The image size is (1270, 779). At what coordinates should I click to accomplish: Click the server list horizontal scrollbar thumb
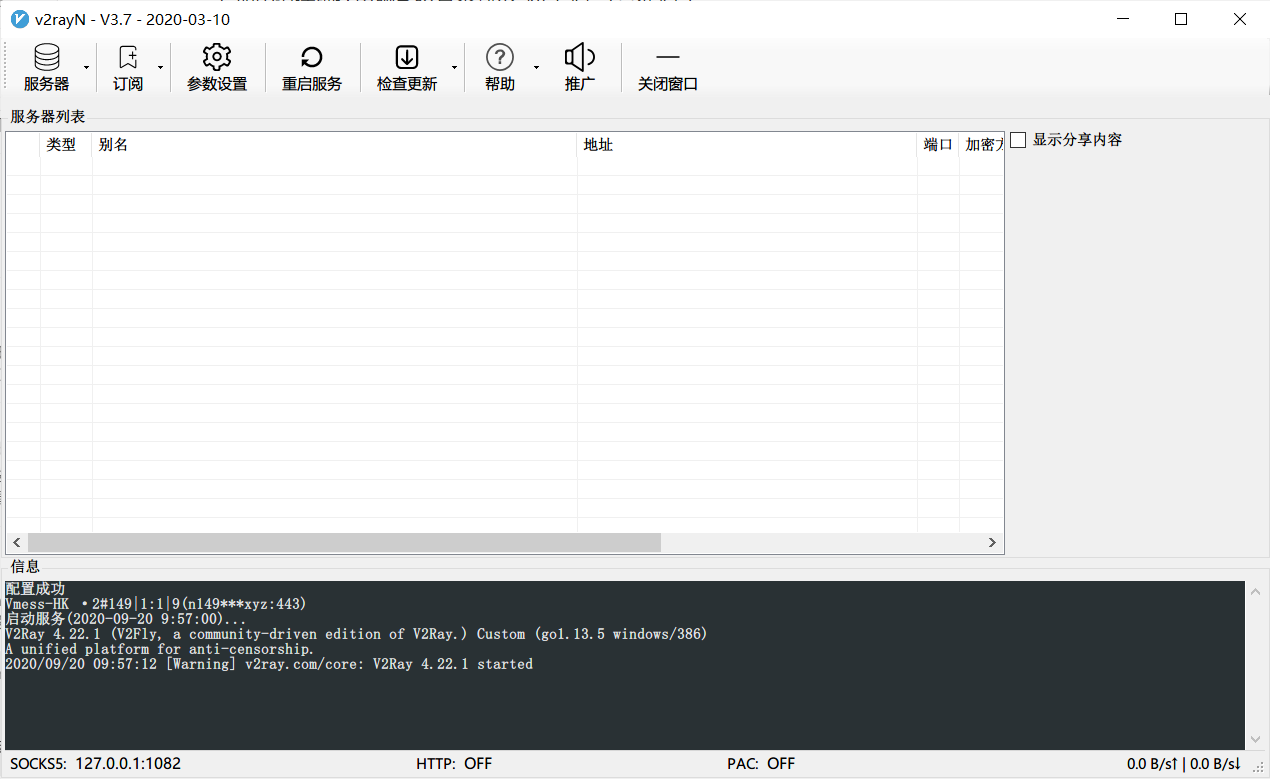[x=345, y=542]
